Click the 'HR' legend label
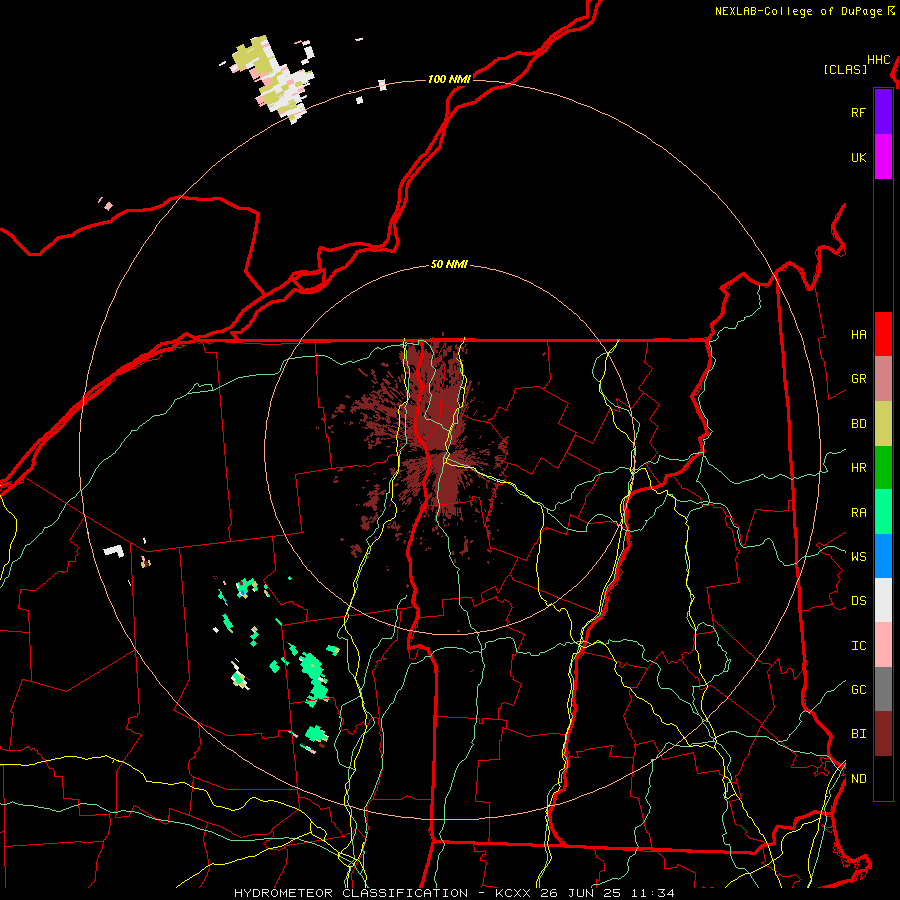900x900 pixels. click(x=858, y=468)
